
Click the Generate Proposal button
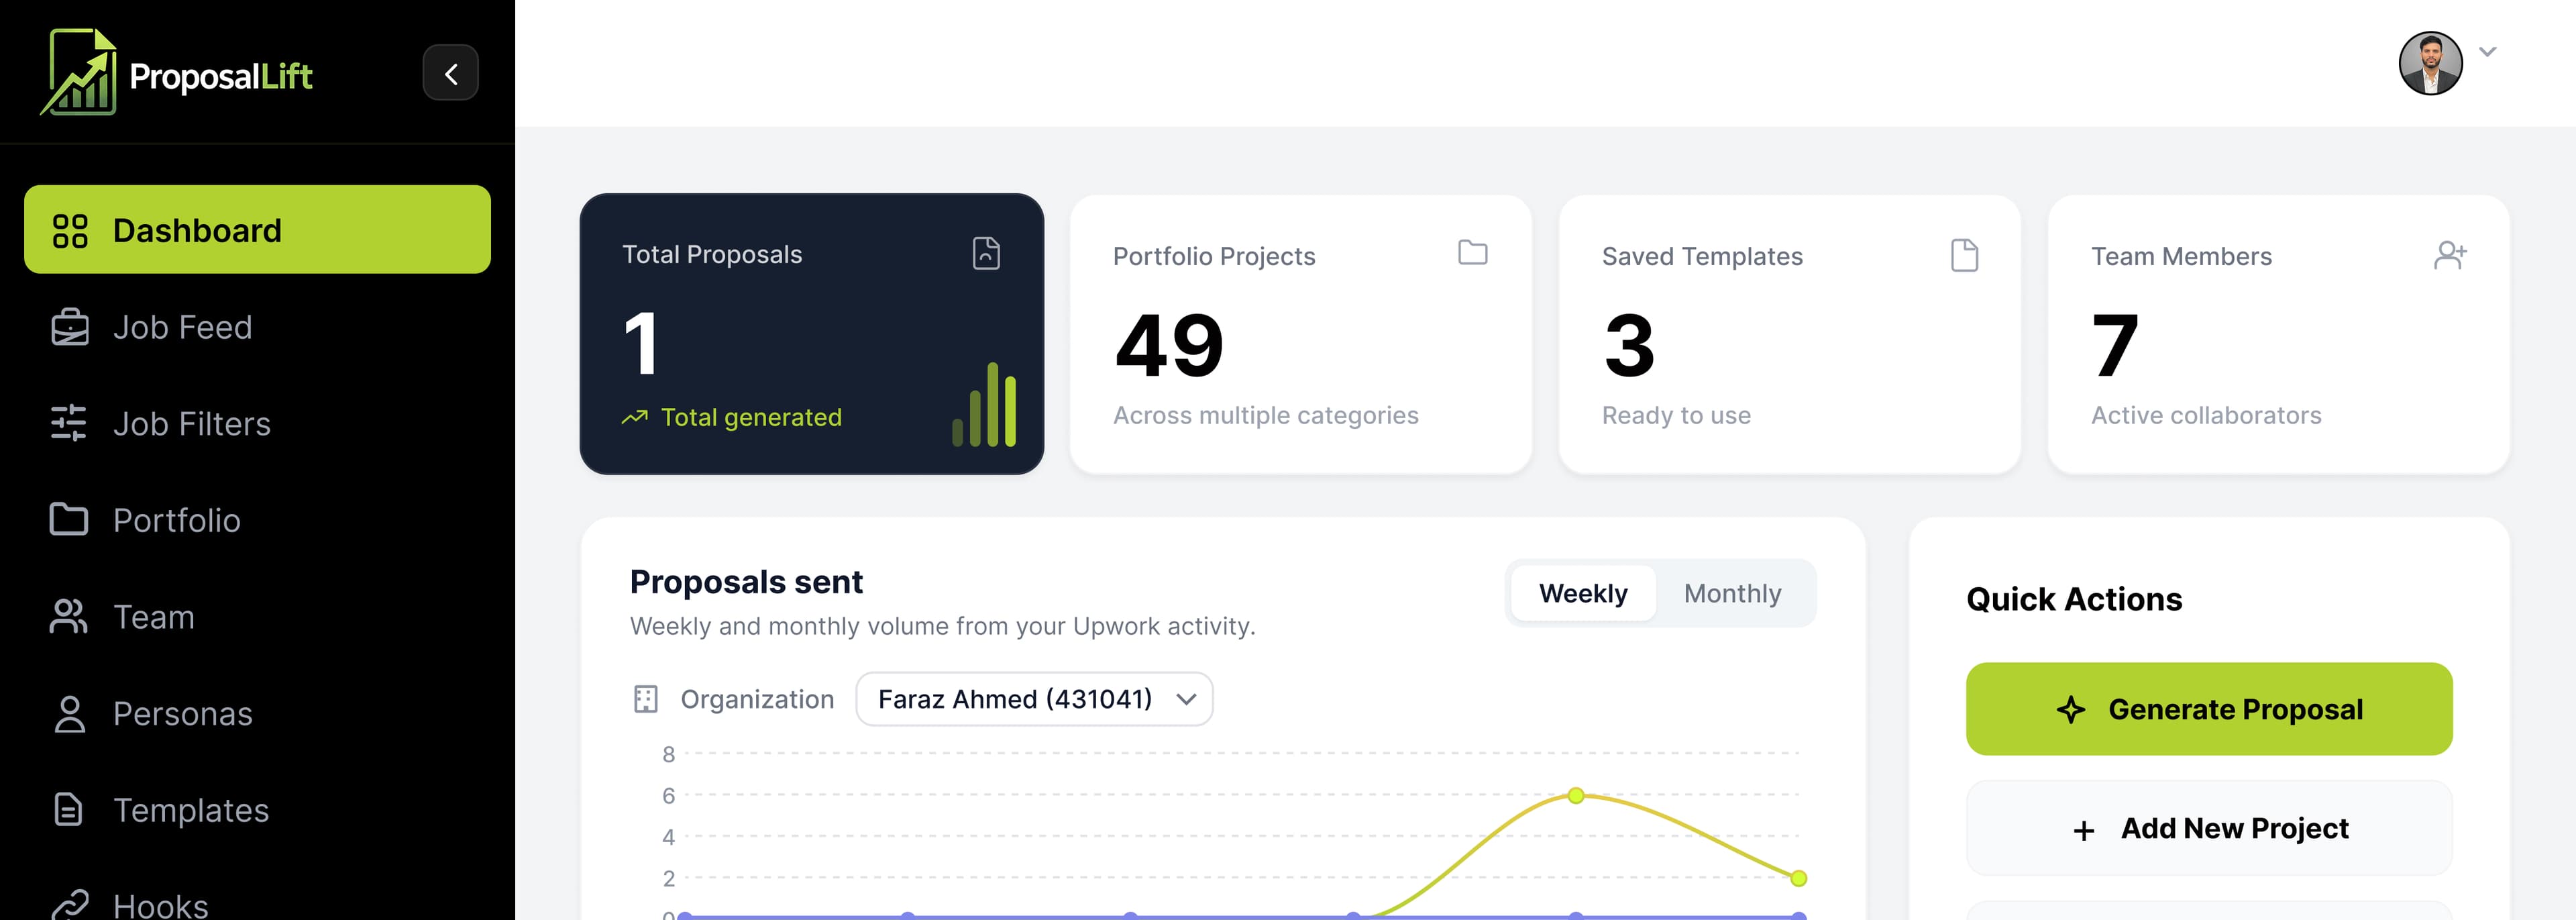[2208, 709]
